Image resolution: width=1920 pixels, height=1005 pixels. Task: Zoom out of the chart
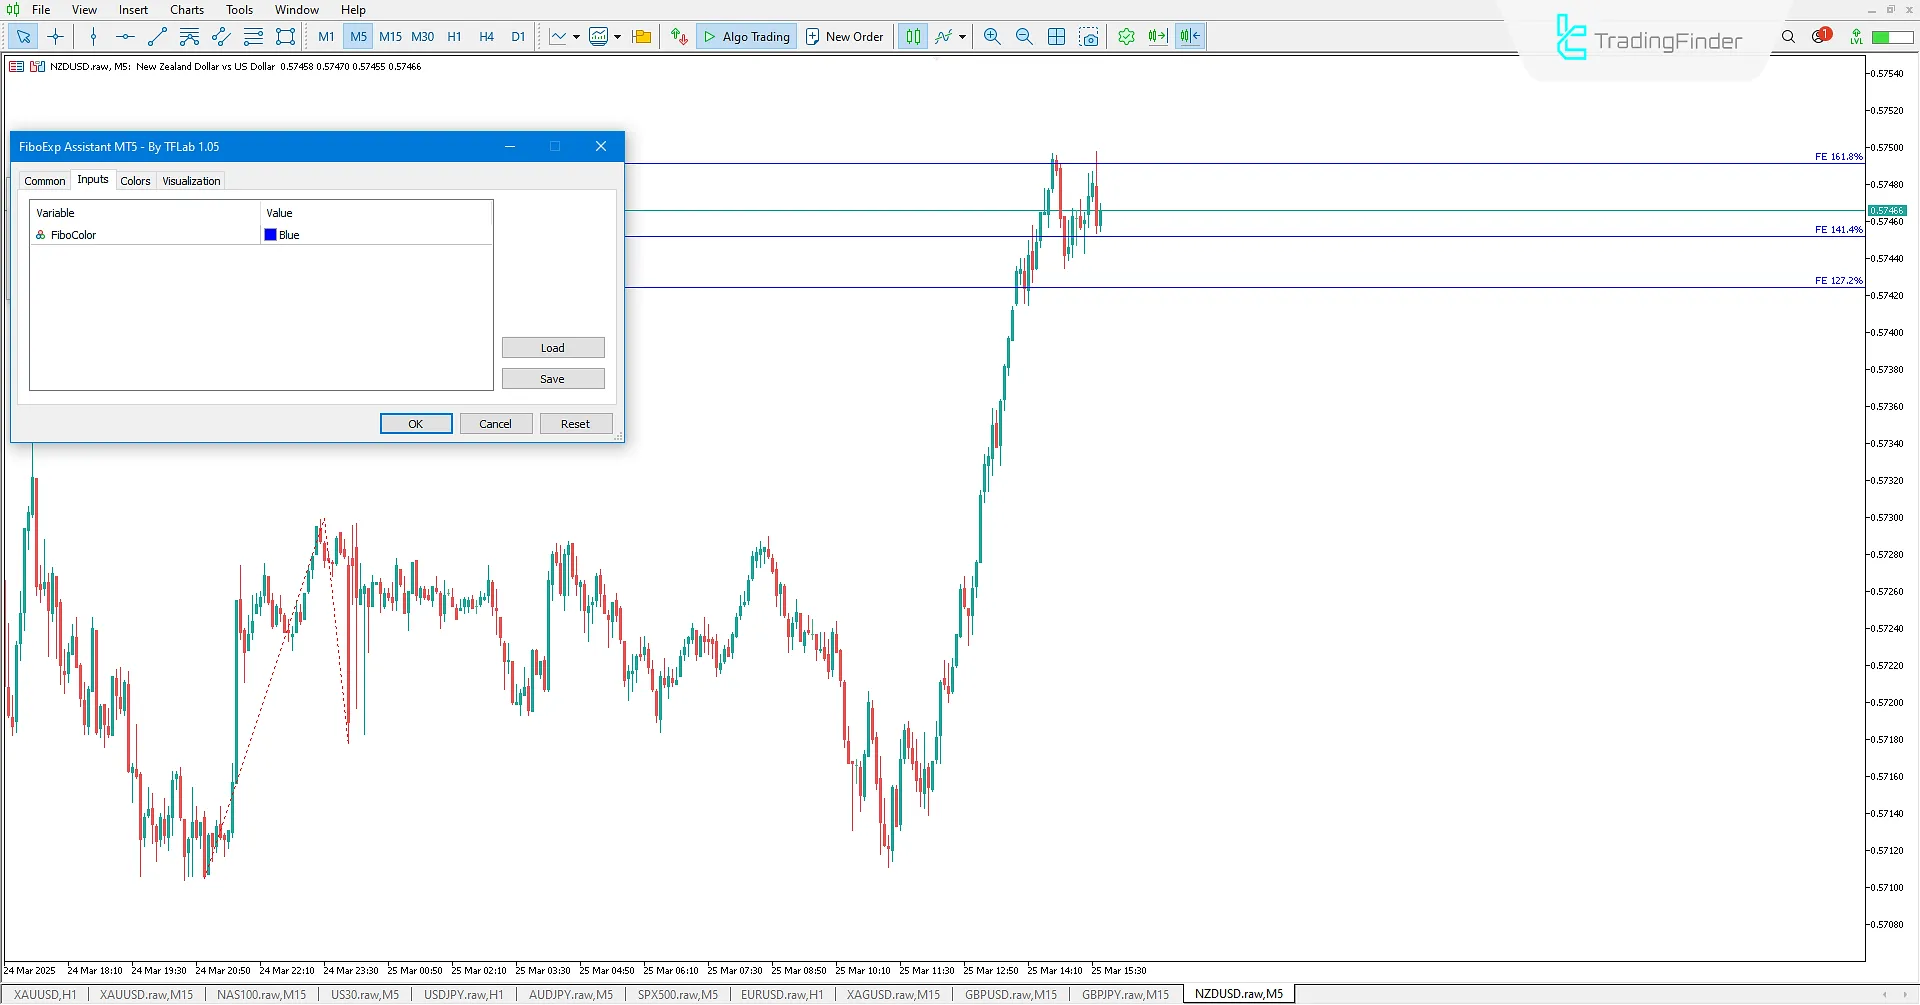point(1023,36)
